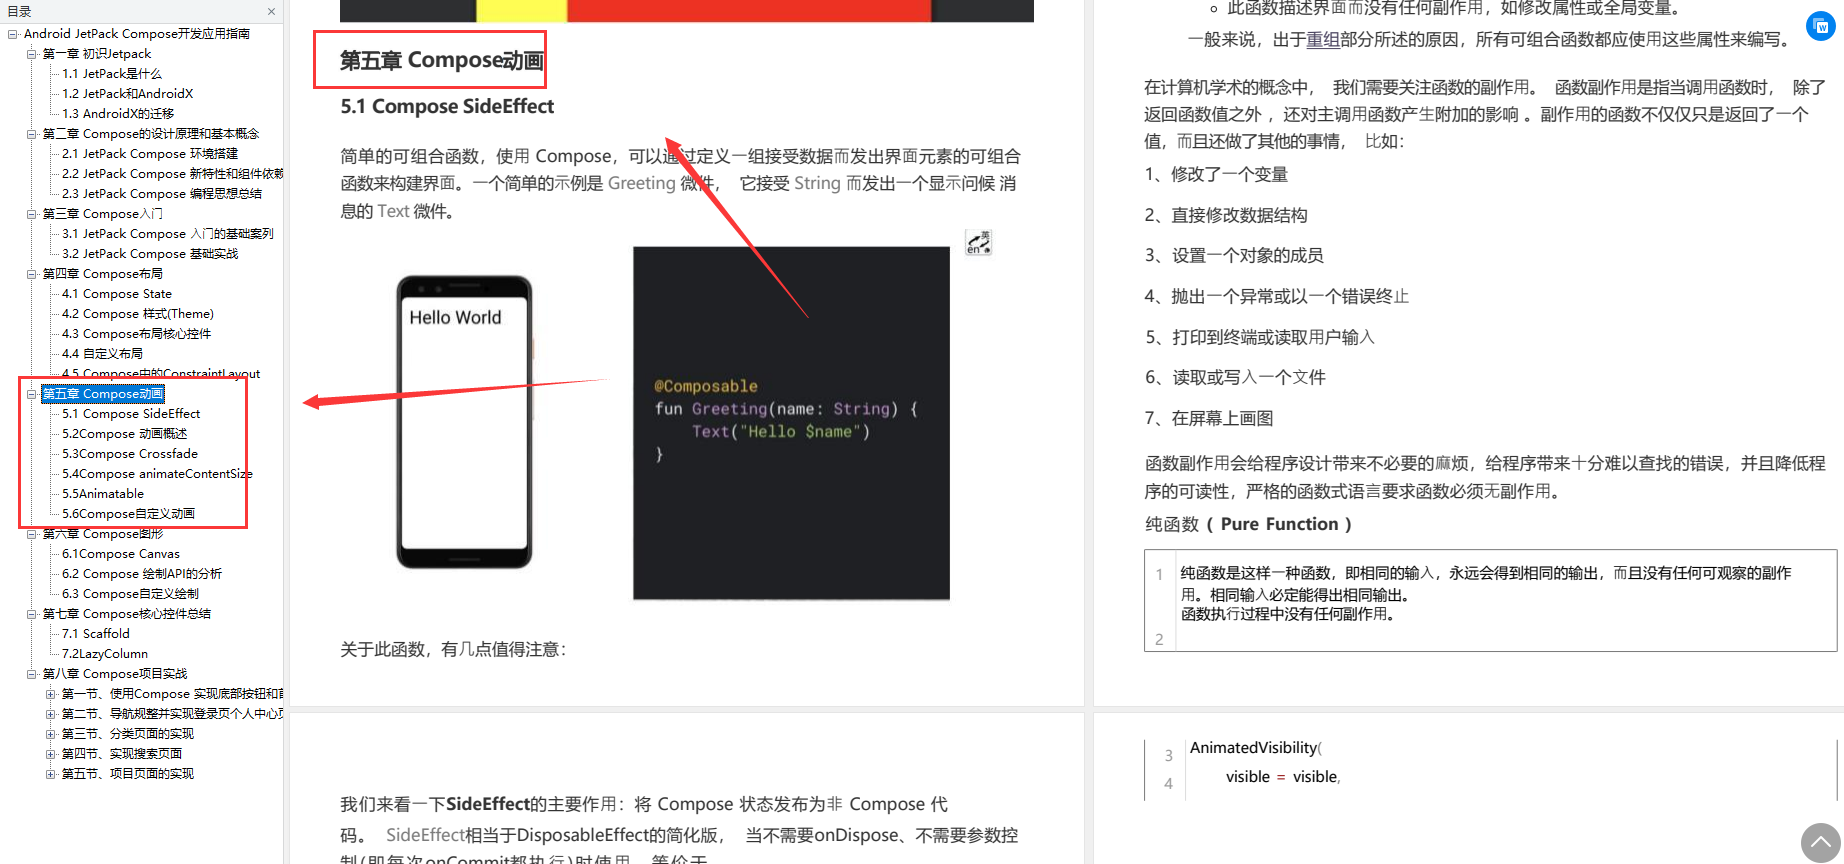This screenshot has width=1844, height=864.
Task: Click the blue document icon at top right
Action: coord(1821,27)
